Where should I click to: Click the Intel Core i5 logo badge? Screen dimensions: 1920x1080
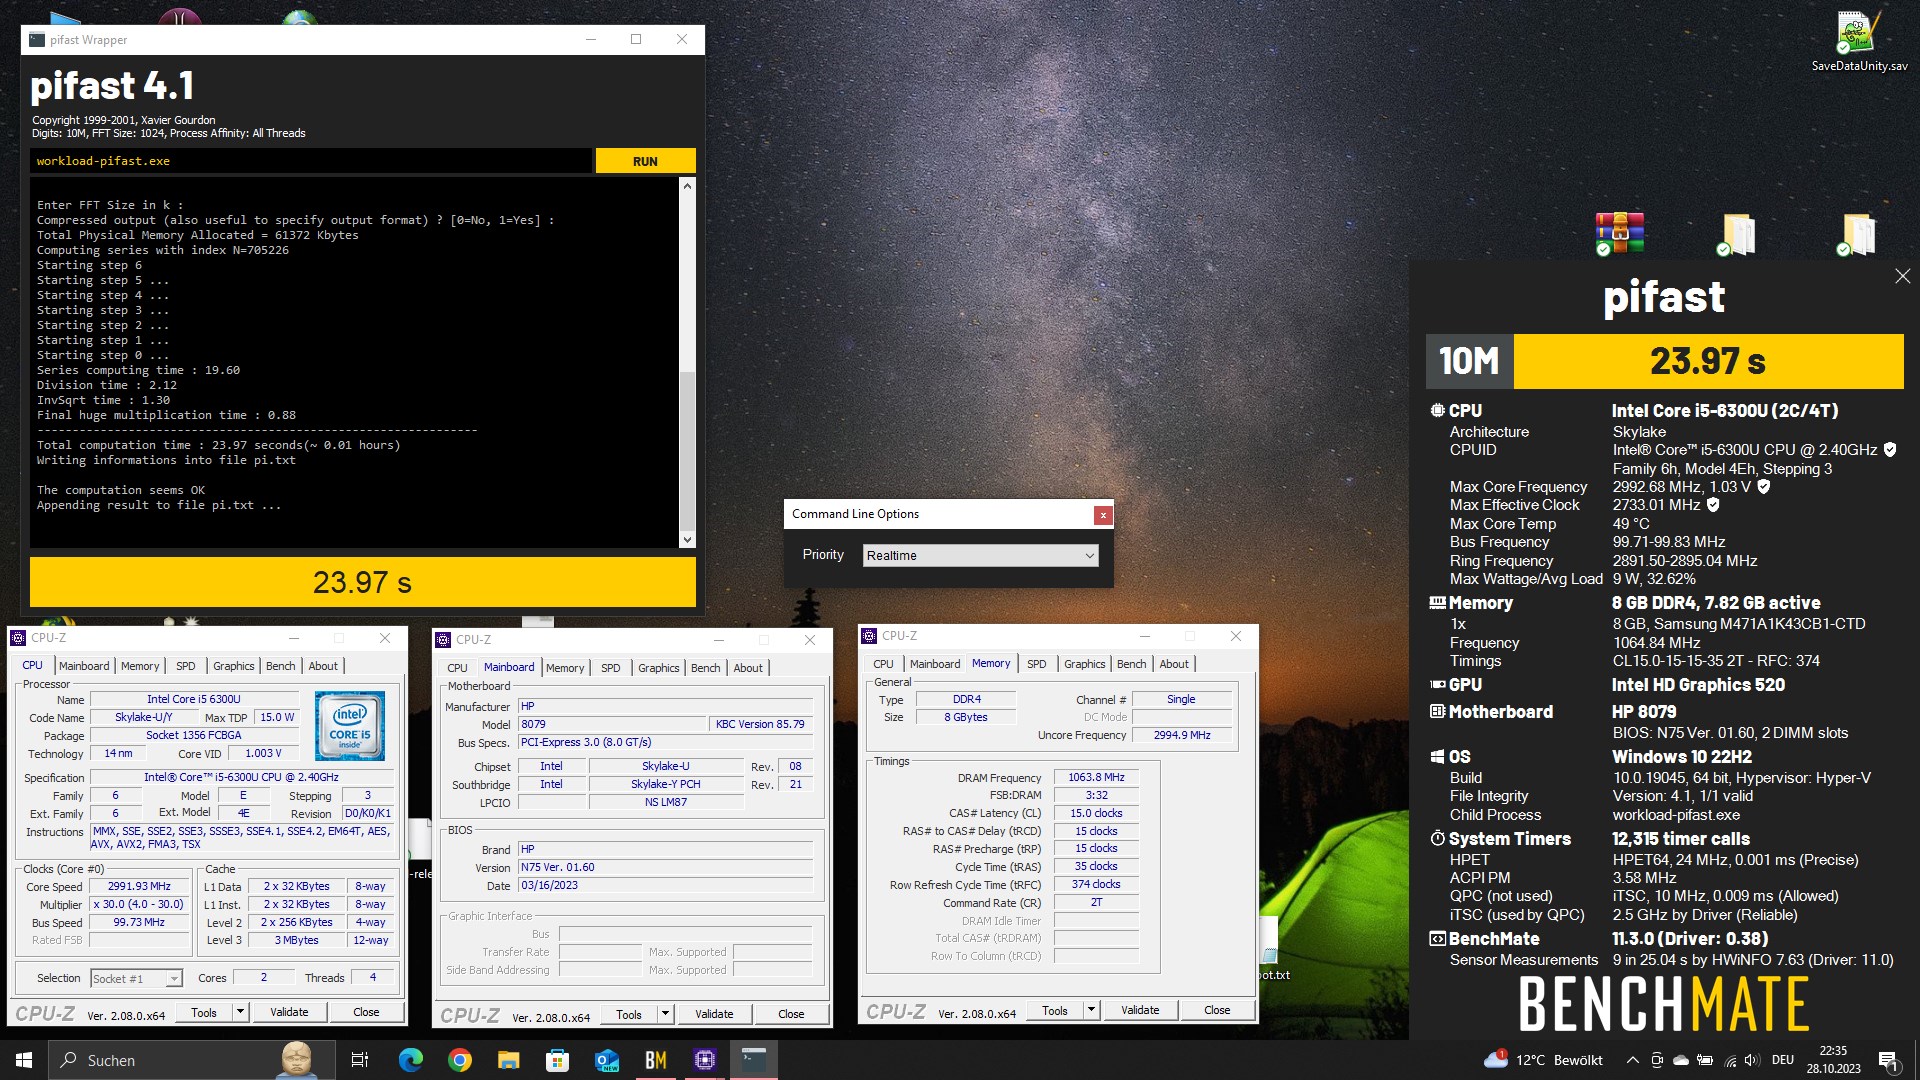[350, 726]
